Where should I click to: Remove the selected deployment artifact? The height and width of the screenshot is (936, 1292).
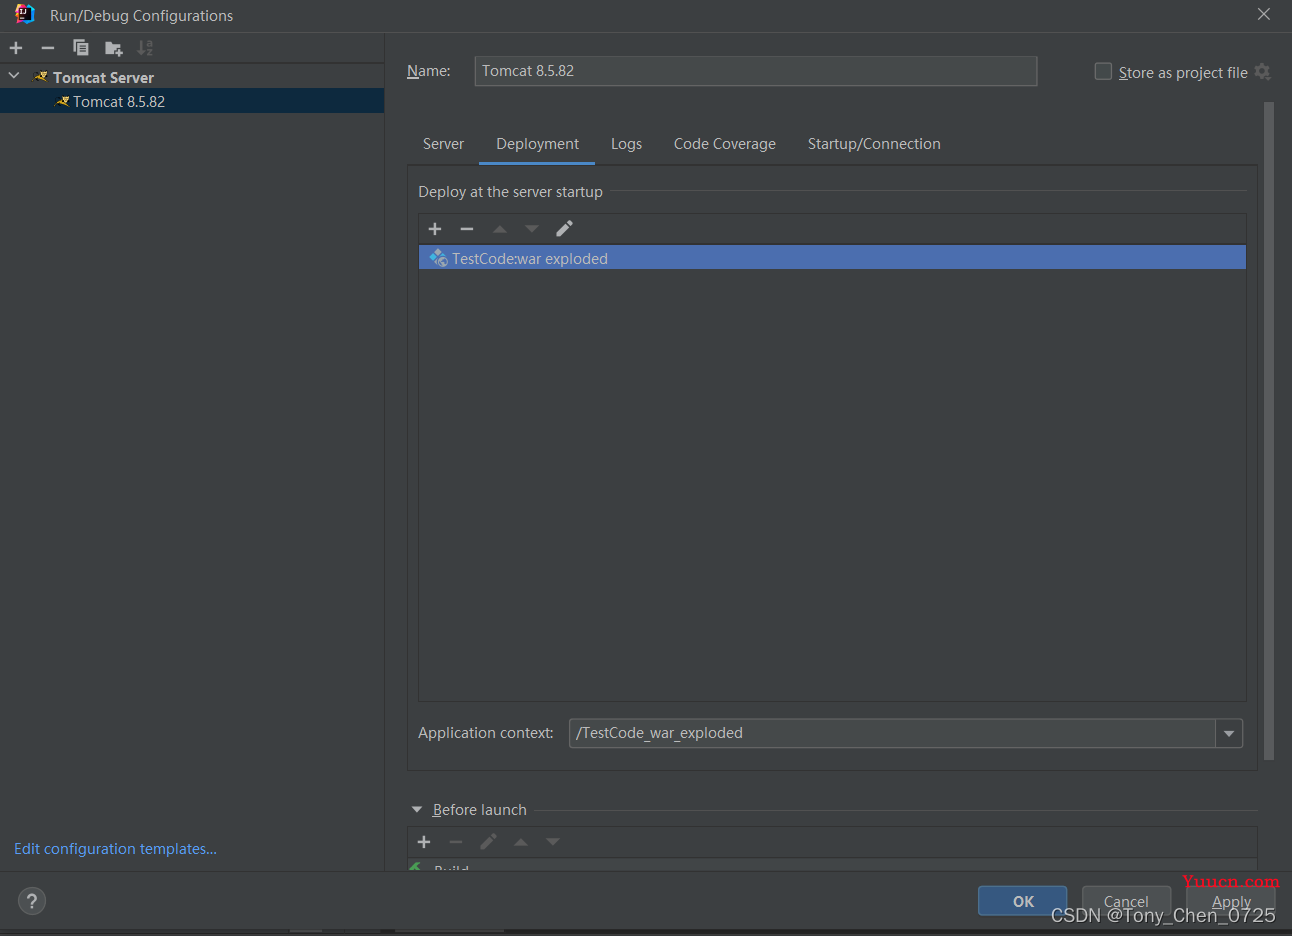click(x=467, y=229)
